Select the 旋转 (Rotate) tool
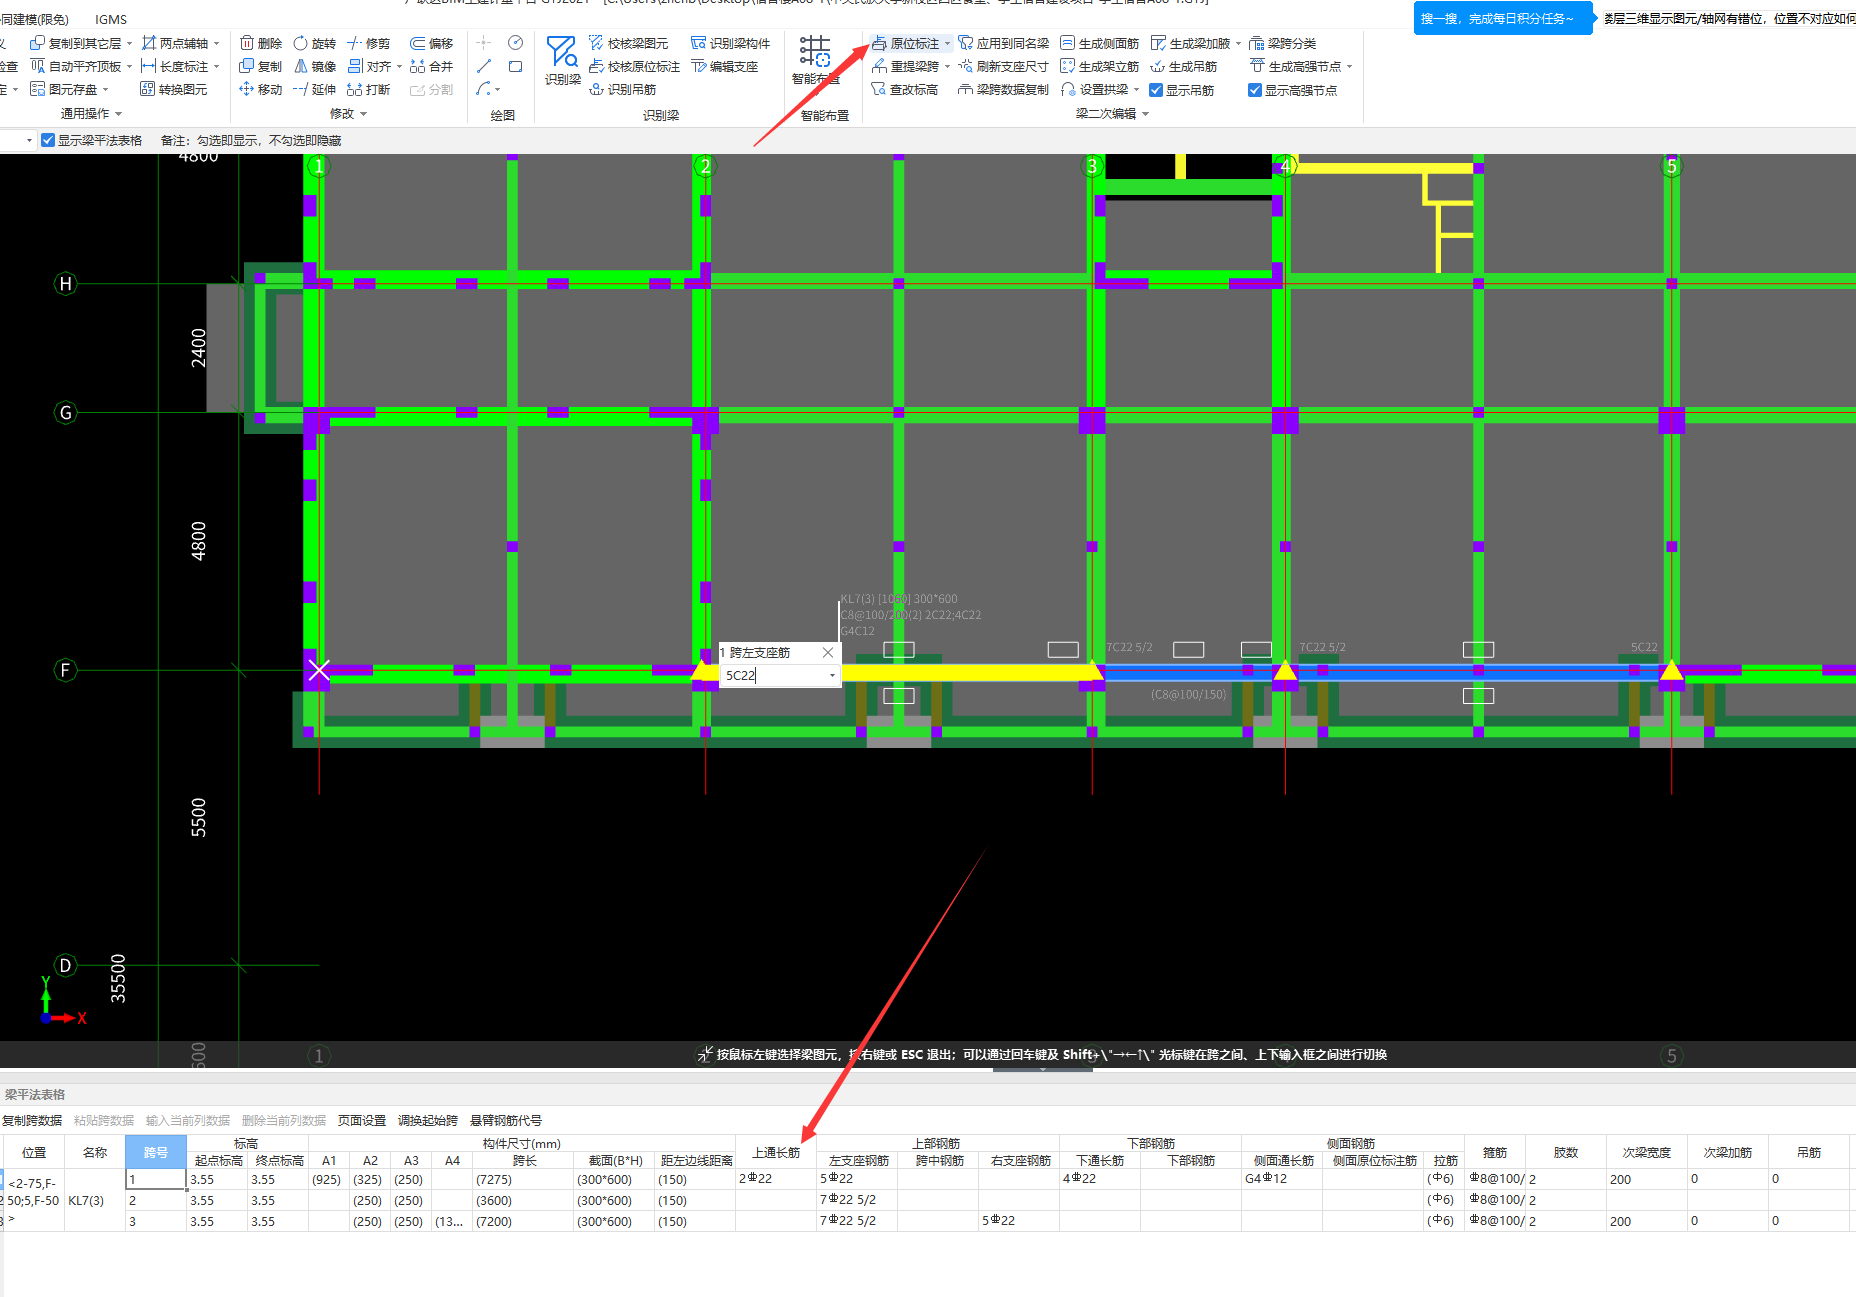 [x=314, y=43]
